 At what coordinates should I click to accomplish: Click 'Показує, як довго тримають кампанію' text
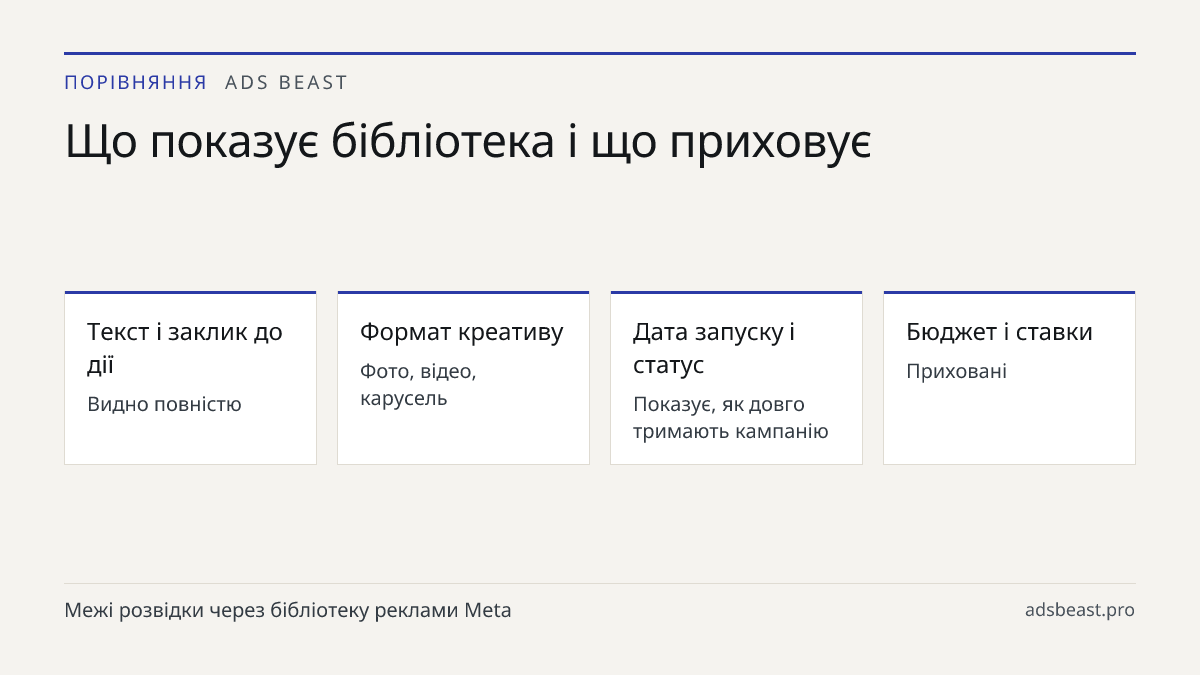(x=731, y=418)
